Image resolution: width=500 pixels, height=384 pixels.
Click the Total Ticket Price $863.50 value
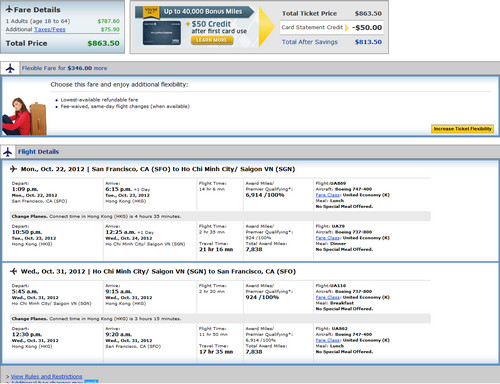(368, 14)
